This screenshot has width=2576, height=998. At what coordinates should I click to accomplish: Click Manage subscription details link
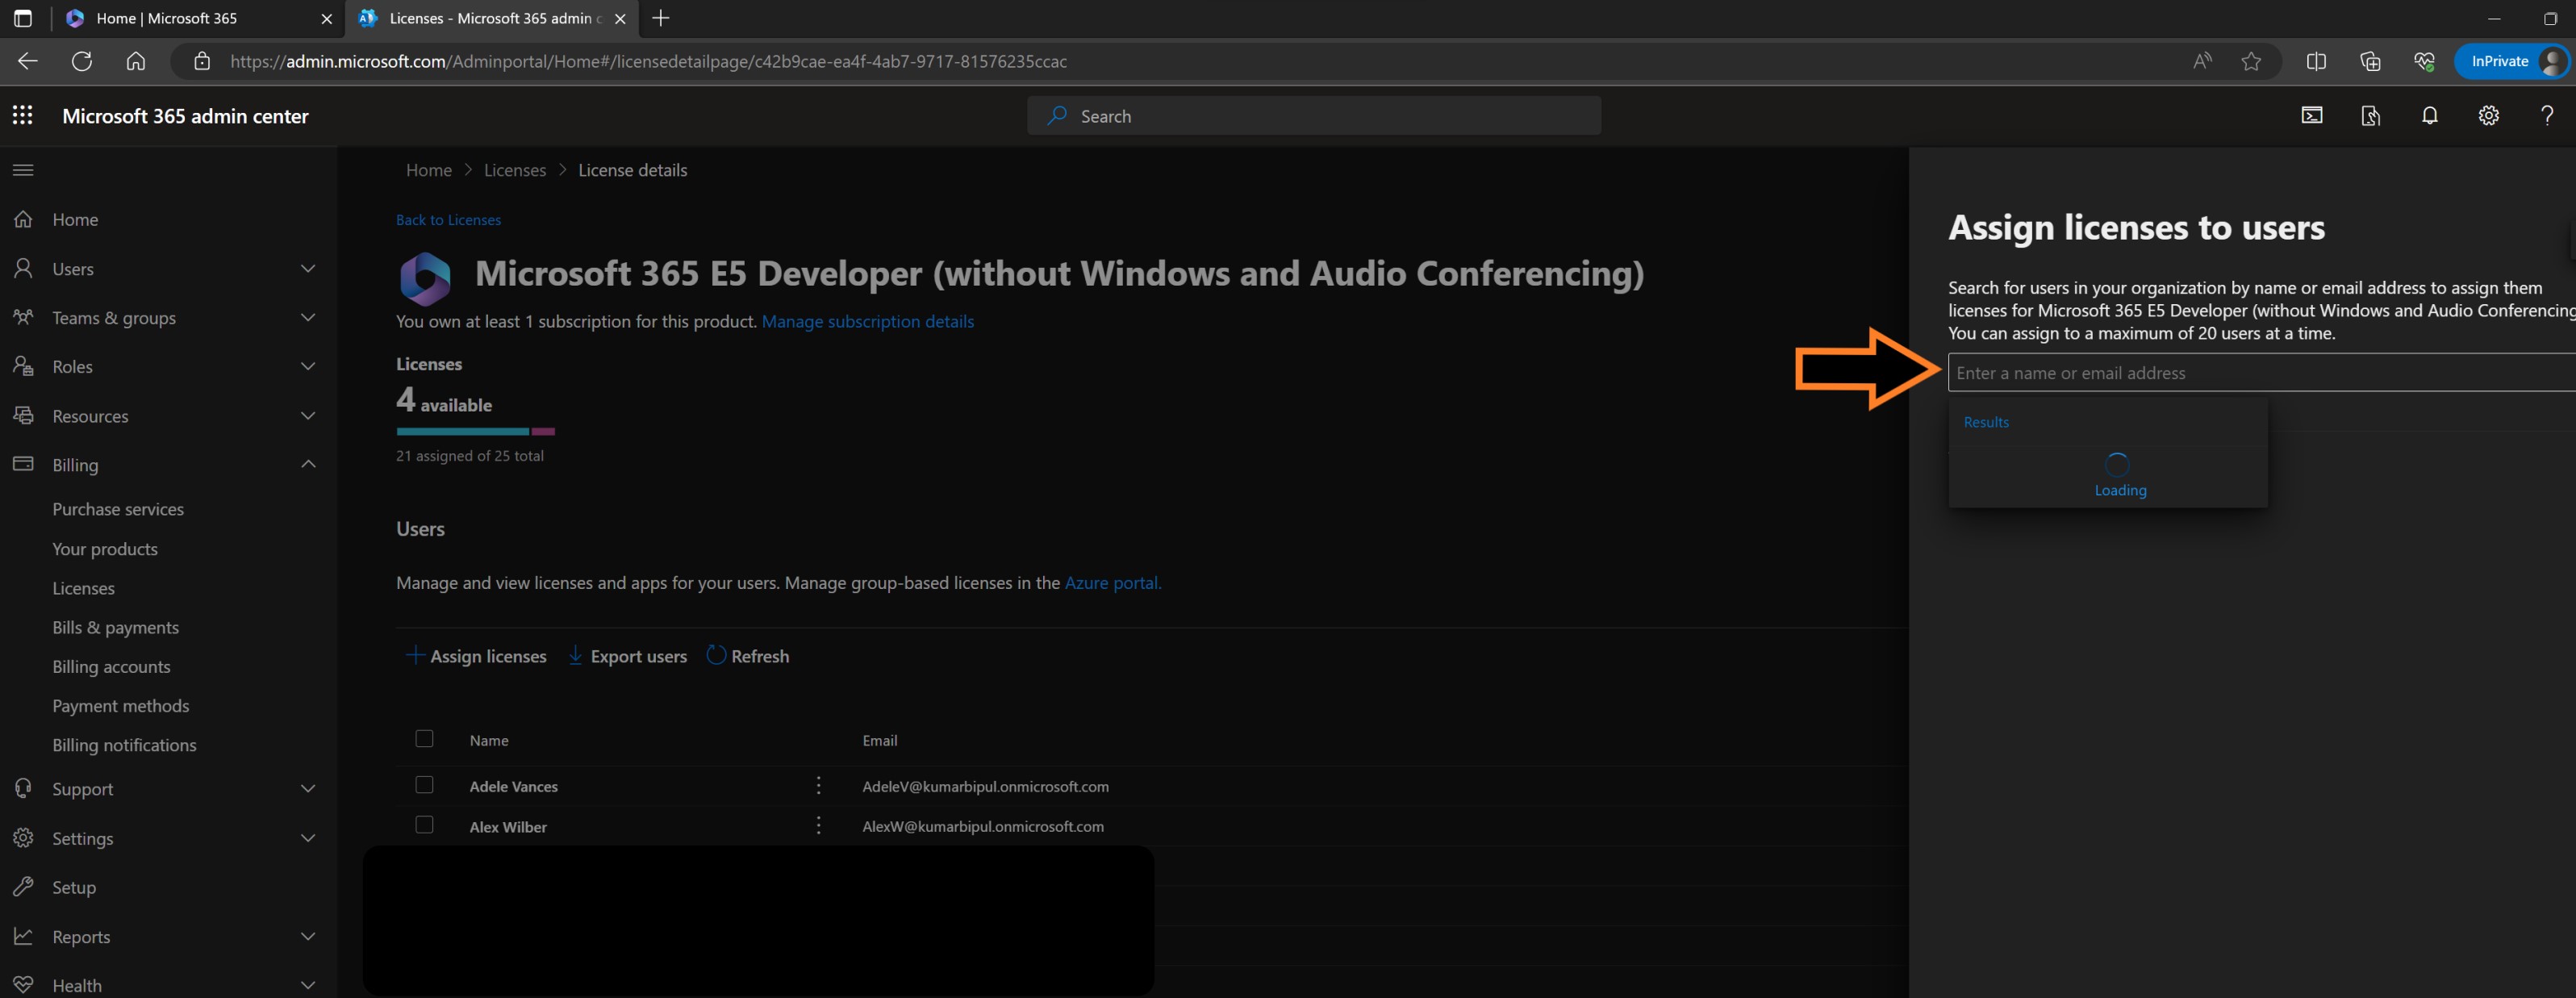click(x=867, y=321)
